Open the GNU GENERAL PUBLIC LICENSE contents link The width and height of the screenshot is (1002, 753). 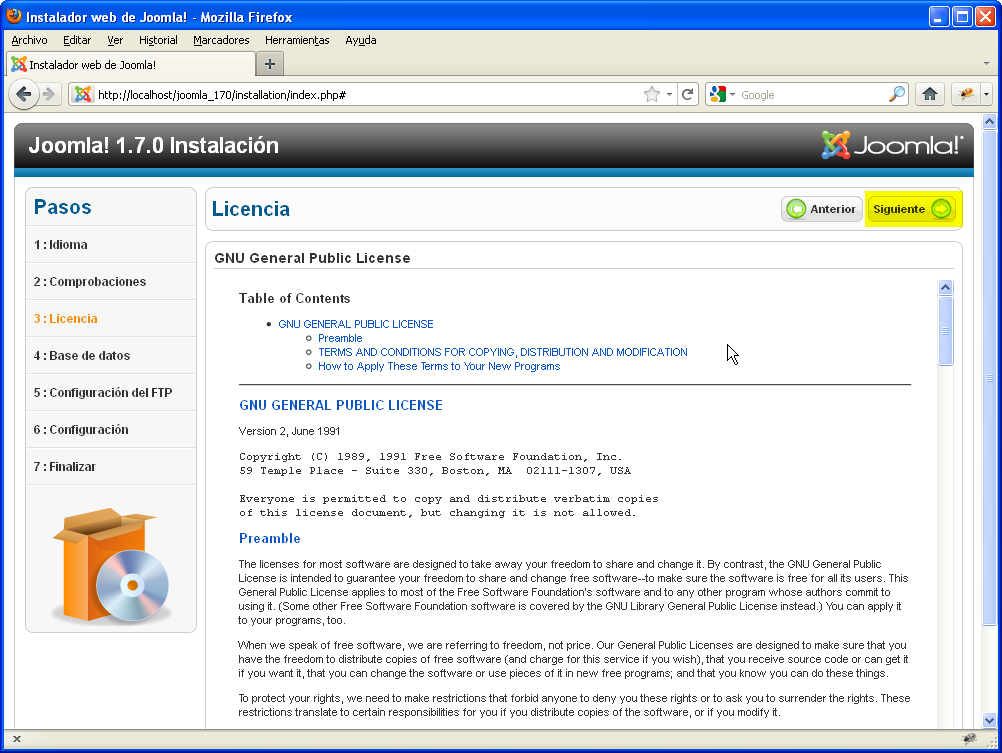[x=356, y=324]
